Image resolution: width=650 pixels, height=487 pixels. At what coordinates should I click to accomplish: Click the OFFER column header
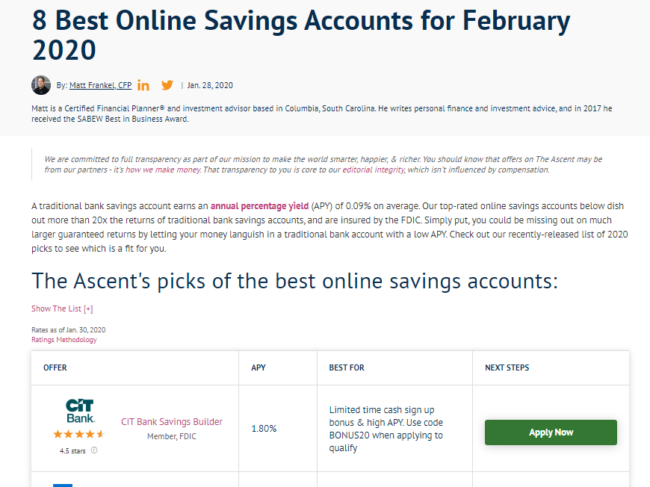click(x=55, y=368)
